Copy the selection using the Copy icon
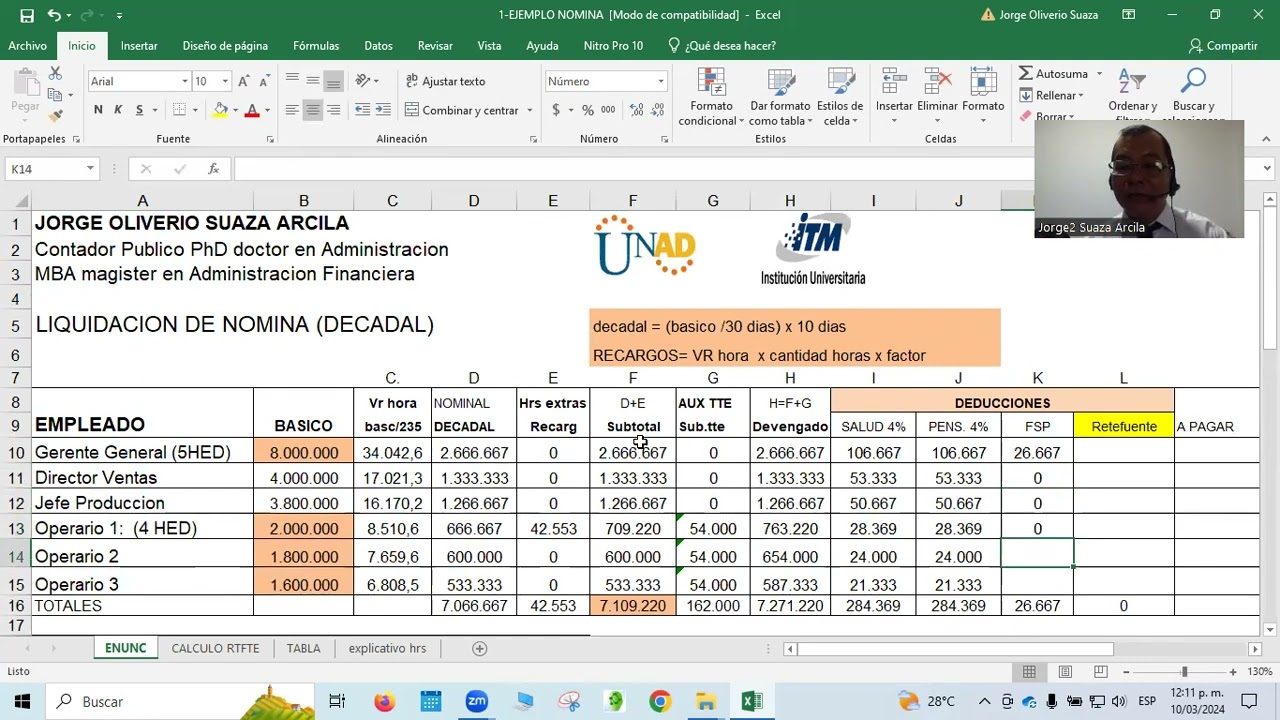Image resolution: width=1280 pixels, height=720 pixels. pos(55,95)
